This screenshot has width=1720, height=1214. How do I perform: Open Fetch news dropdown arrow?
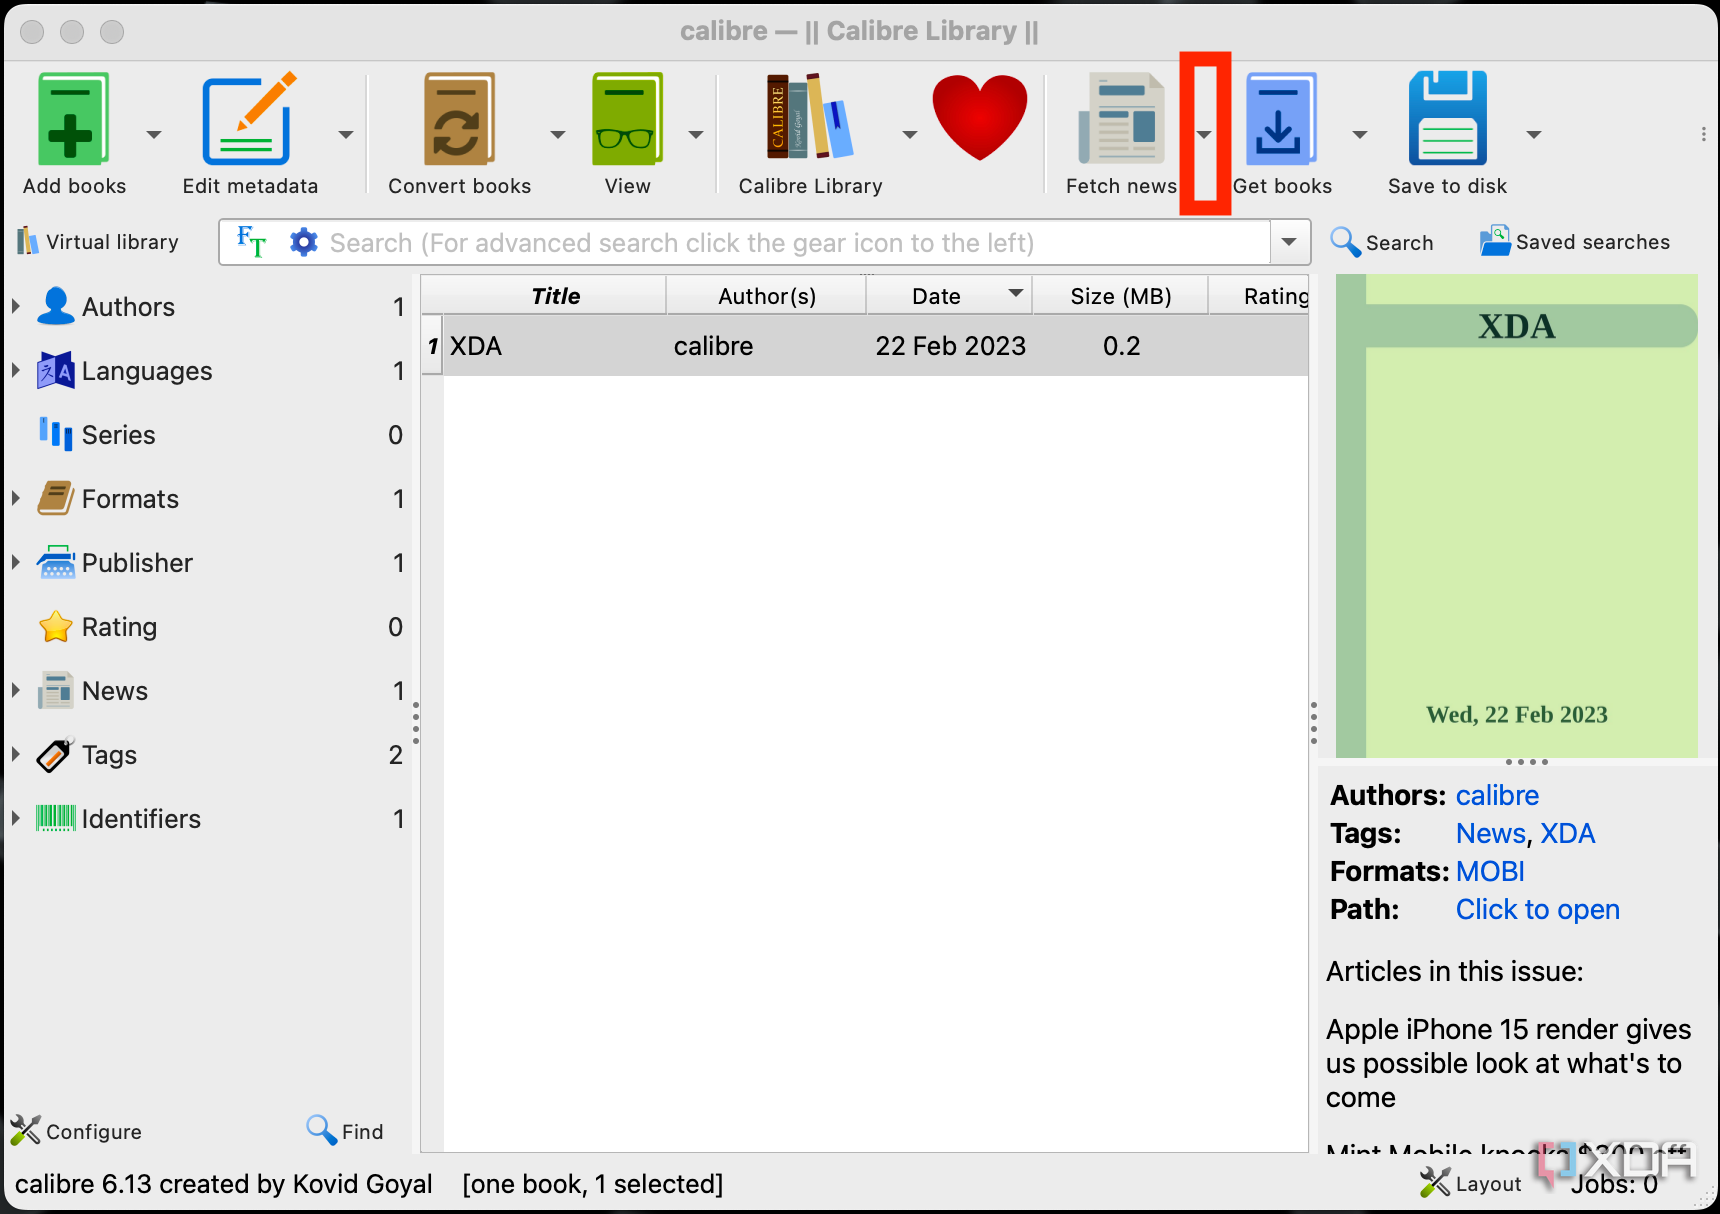[x=1205, y=134]
